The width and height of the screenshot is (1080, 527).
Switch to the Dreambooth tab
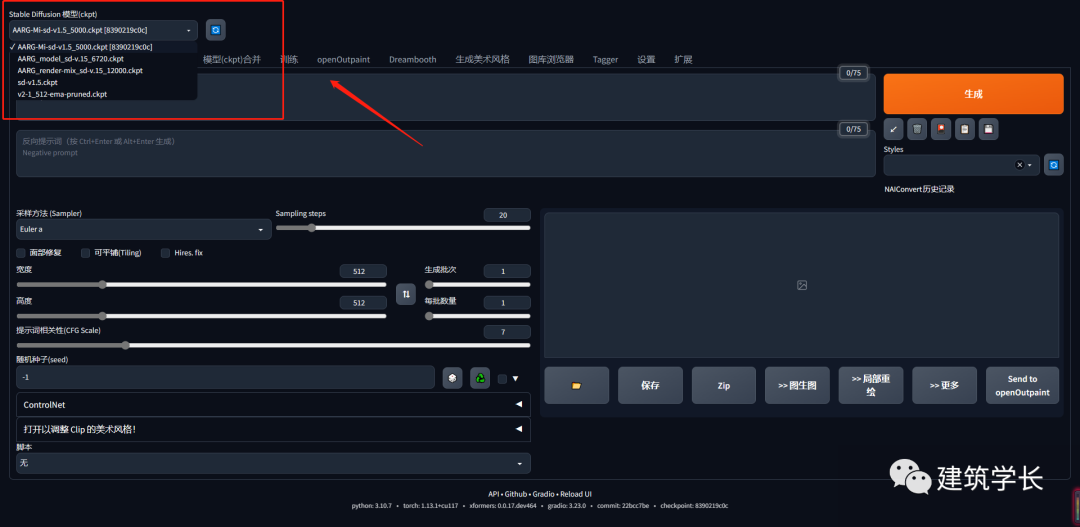click(x=413, y=60)
